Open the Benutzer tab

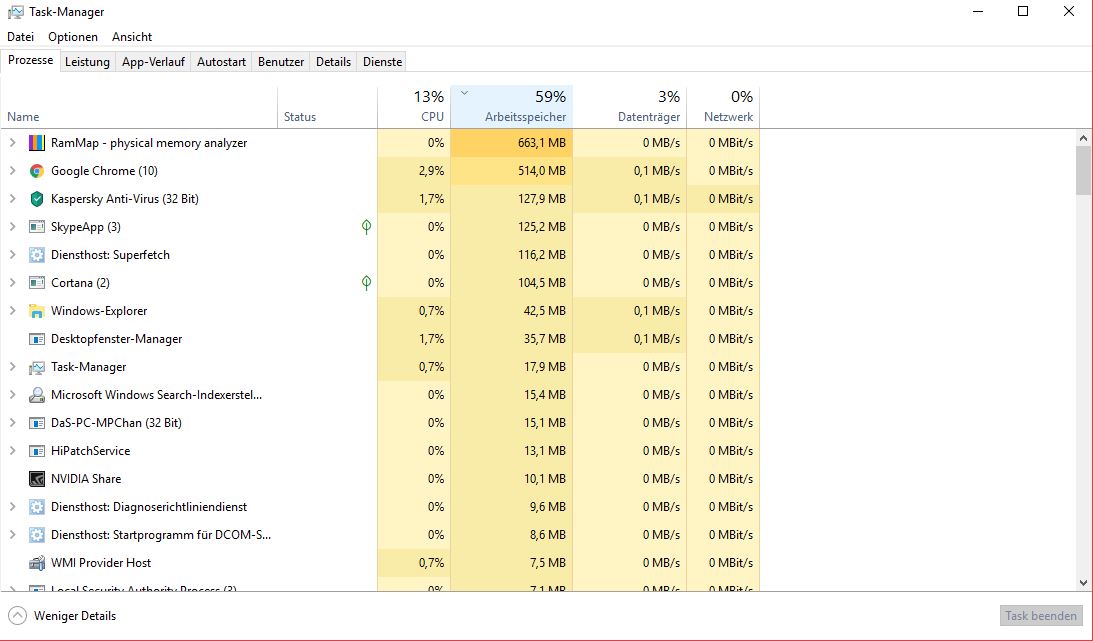click(281, 62)
